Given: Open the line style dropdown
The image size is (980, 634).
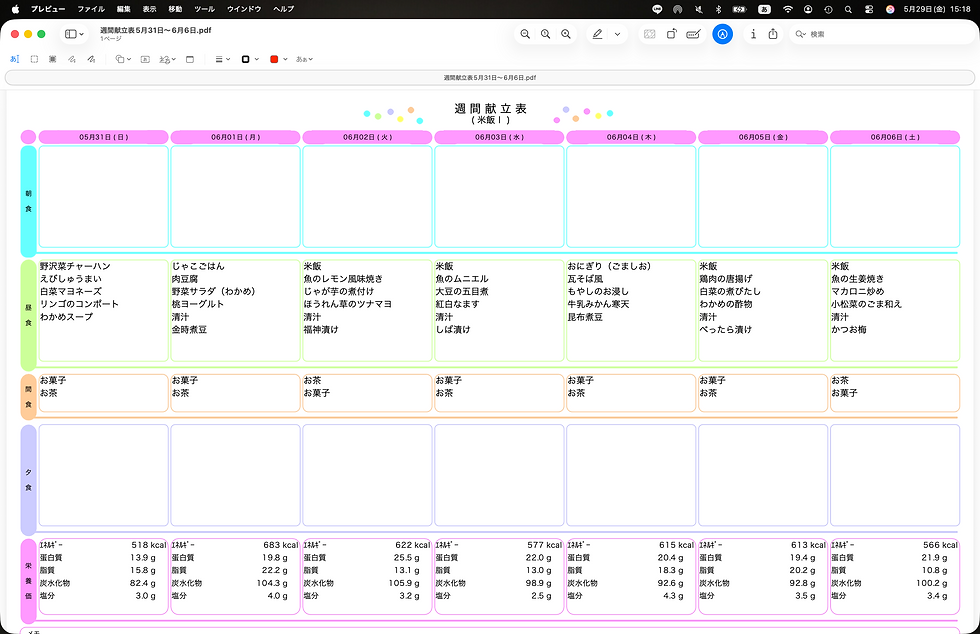Looking at the screenshot, I should 222,59.
